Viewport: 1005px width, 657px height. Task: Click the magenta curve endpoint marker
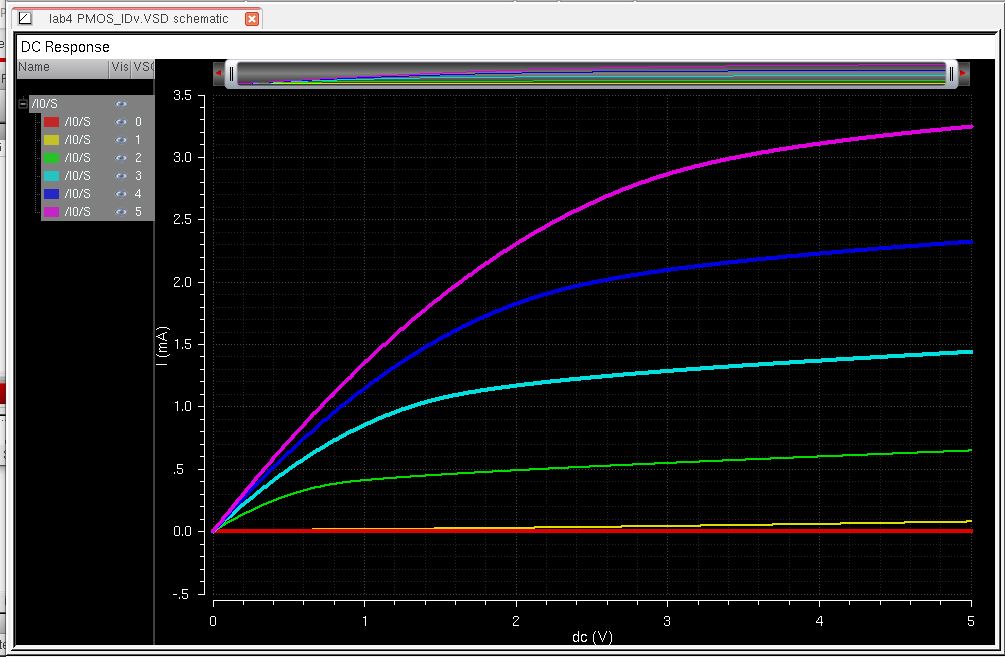pos(970,127)
